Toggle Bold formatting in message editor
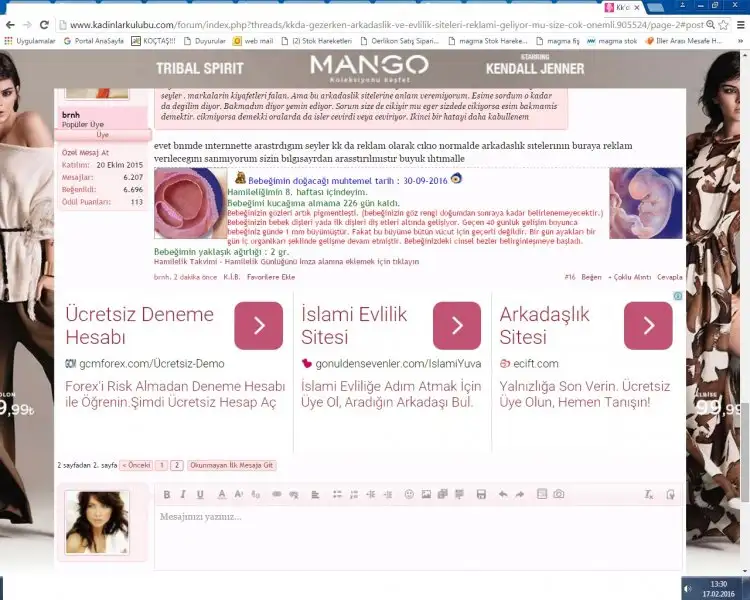The height and width of the screenshot is (600, 750). pos(166,494)
